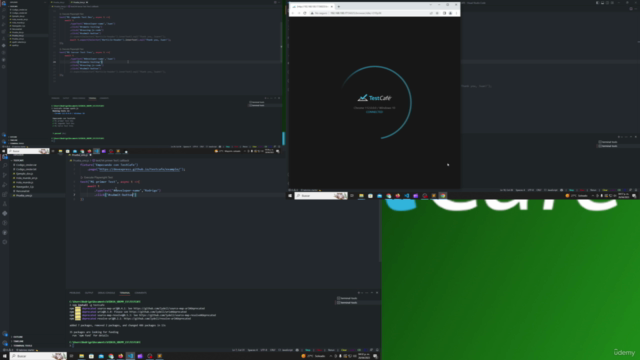Open Manage gear in bottom VS Code activity bar
640x360 pixels.
pos(5,343)
